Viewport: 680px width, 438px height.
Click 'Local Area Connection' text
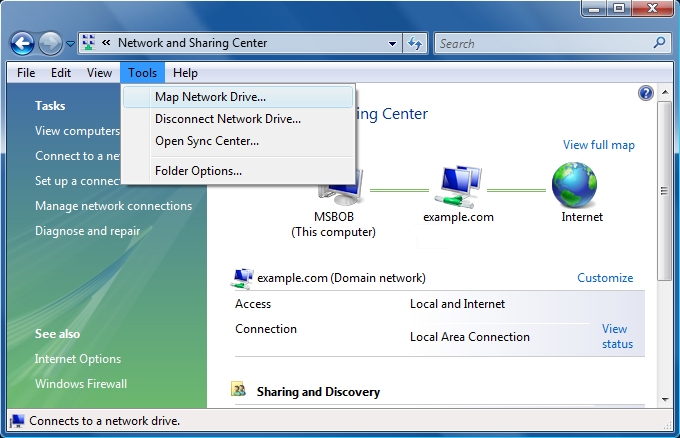(470, 337)
